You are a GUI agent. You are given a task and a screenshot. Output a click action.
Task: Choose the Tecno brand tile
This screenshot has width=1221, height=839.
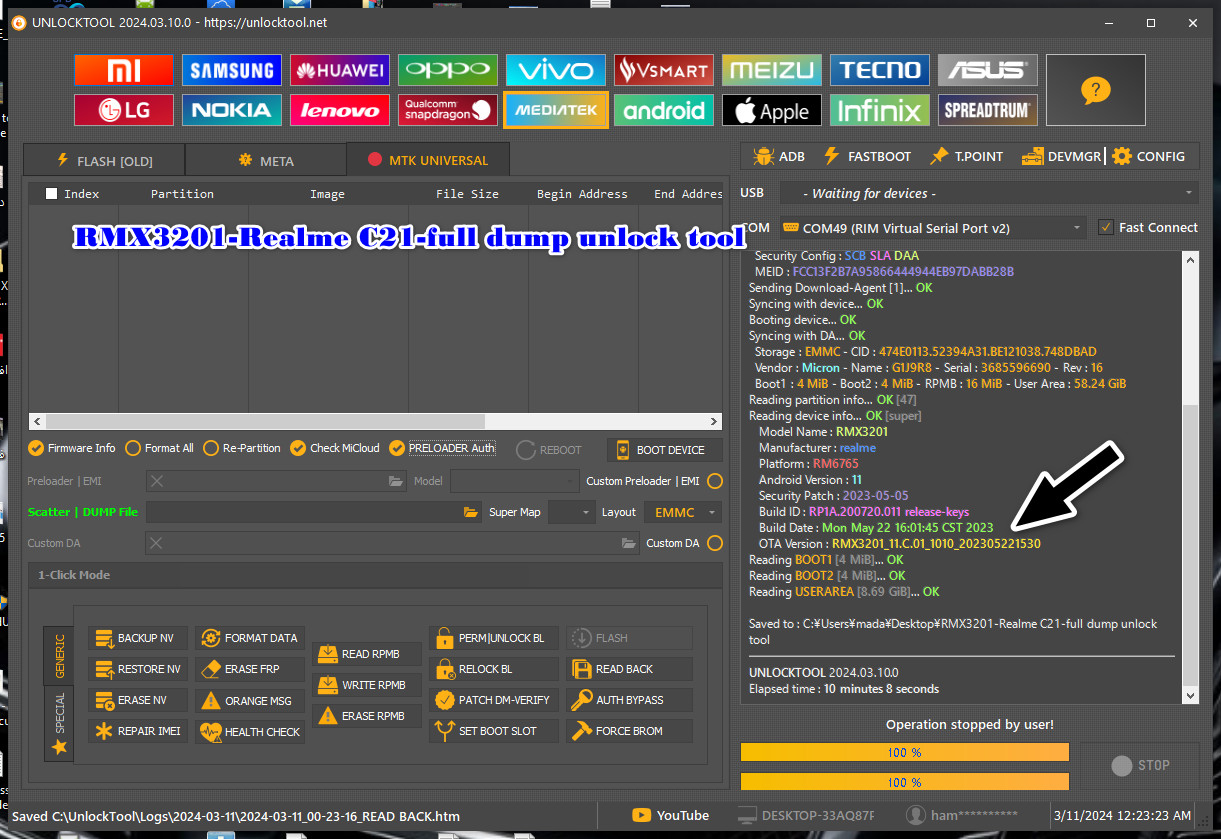coord(880,70)
